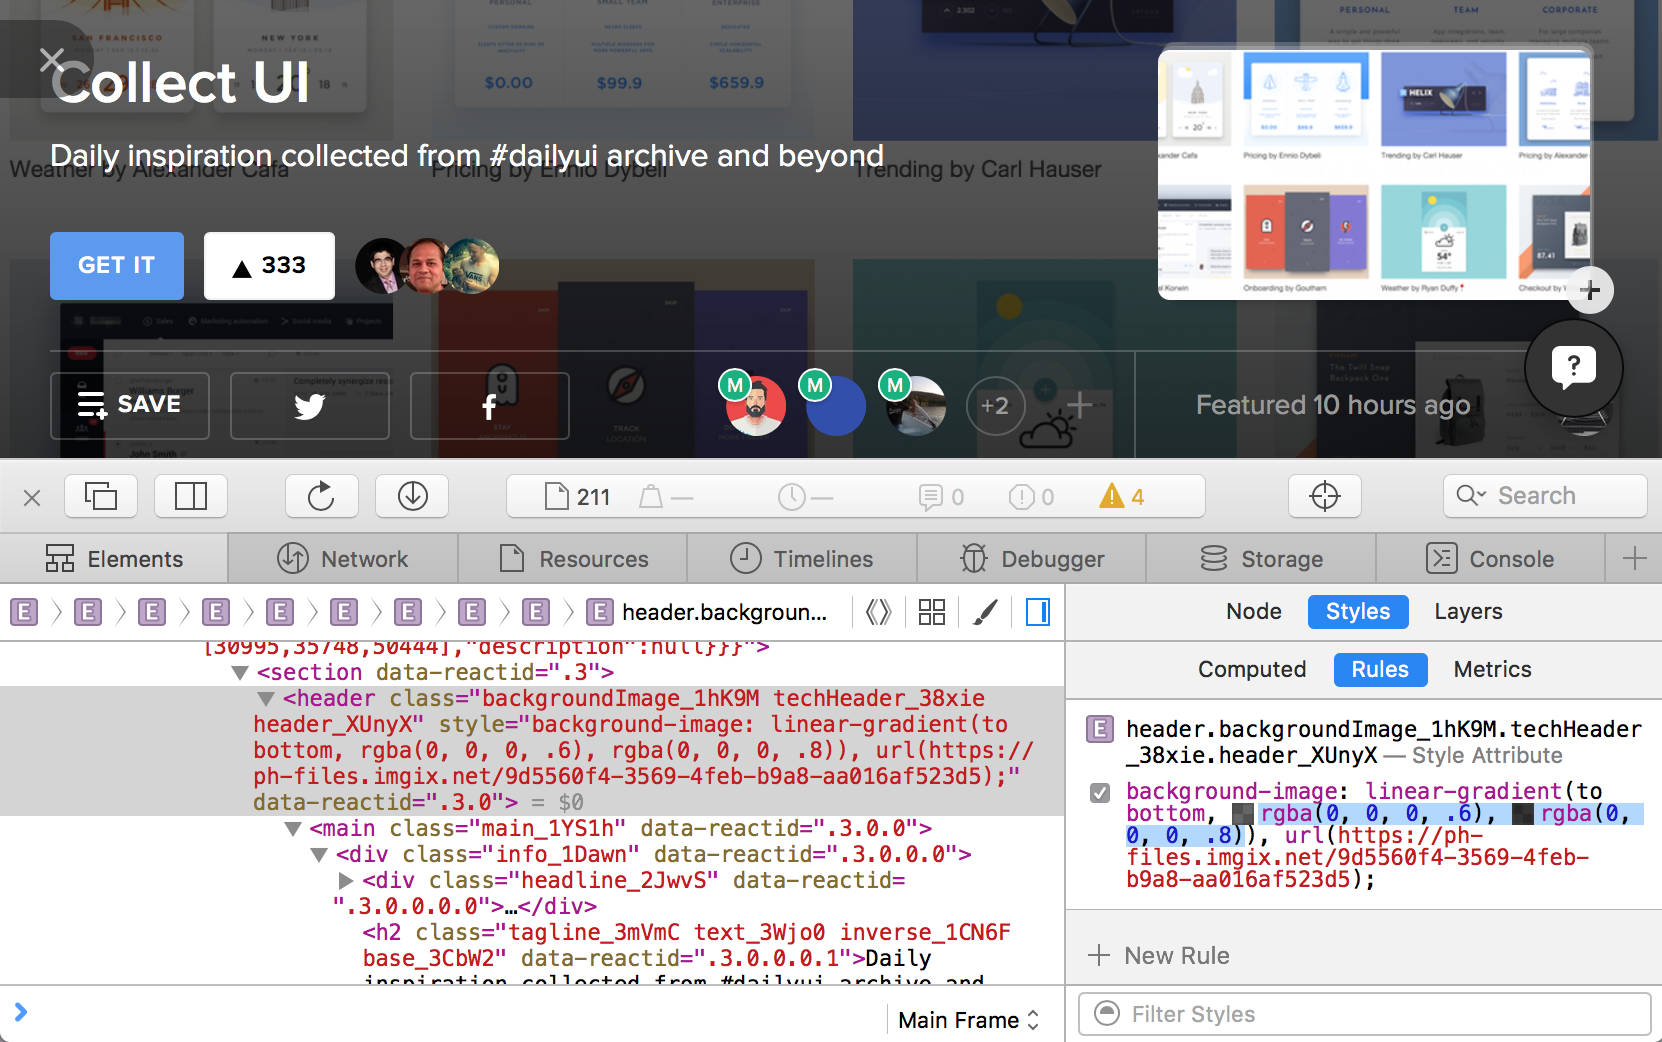
Task: Add a New Rule
Action: point(1159,956)
